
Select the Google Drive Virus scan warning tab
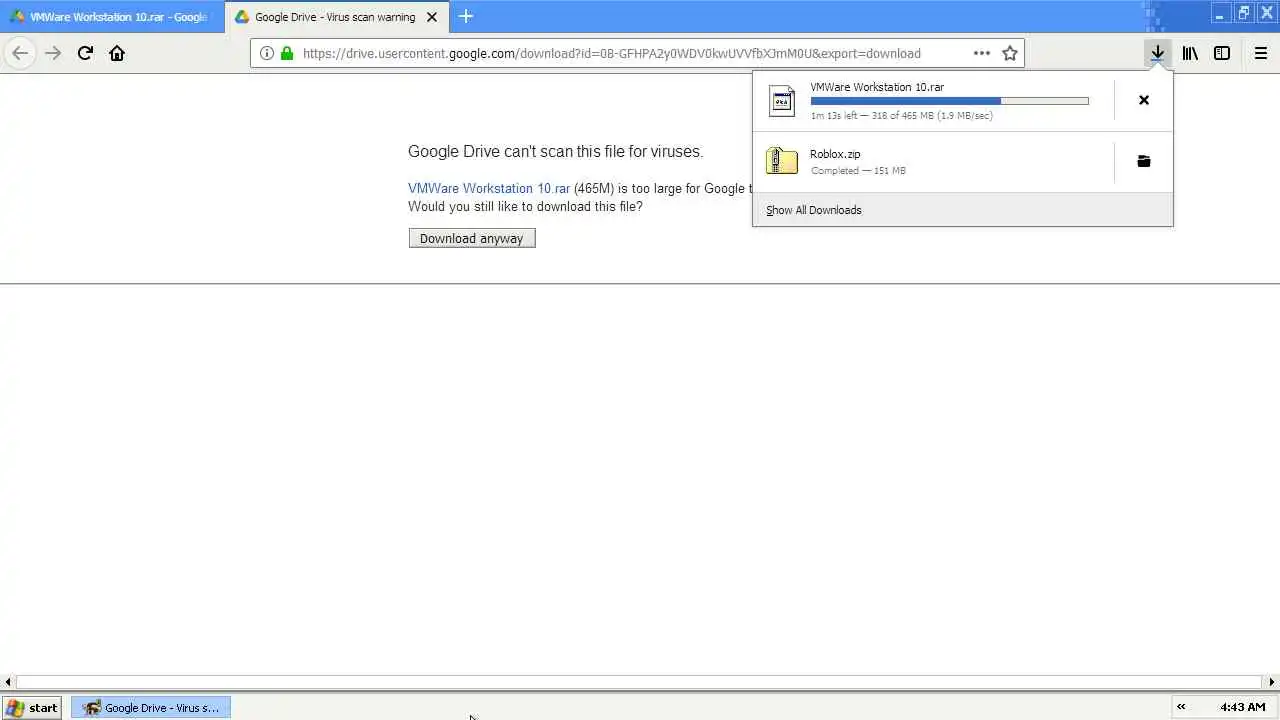335,17
